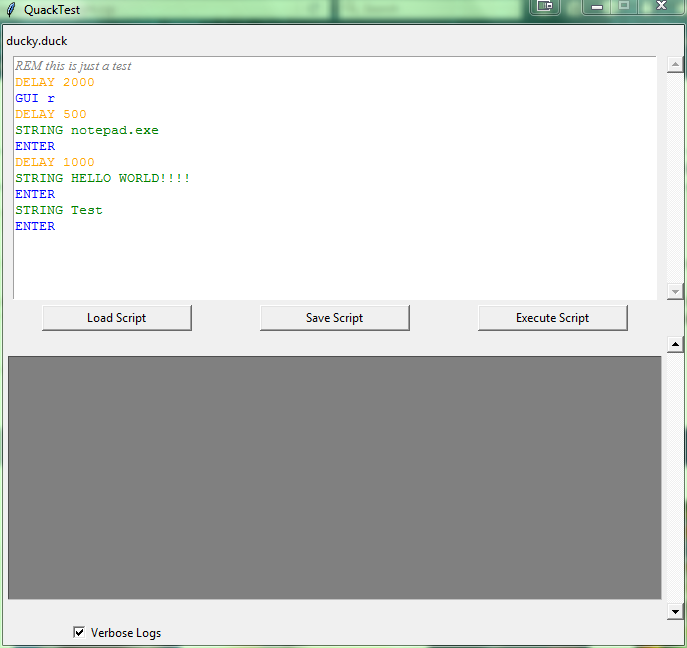
Task: Click the 'REM this is just a test' line
Action: click(73, 66)
